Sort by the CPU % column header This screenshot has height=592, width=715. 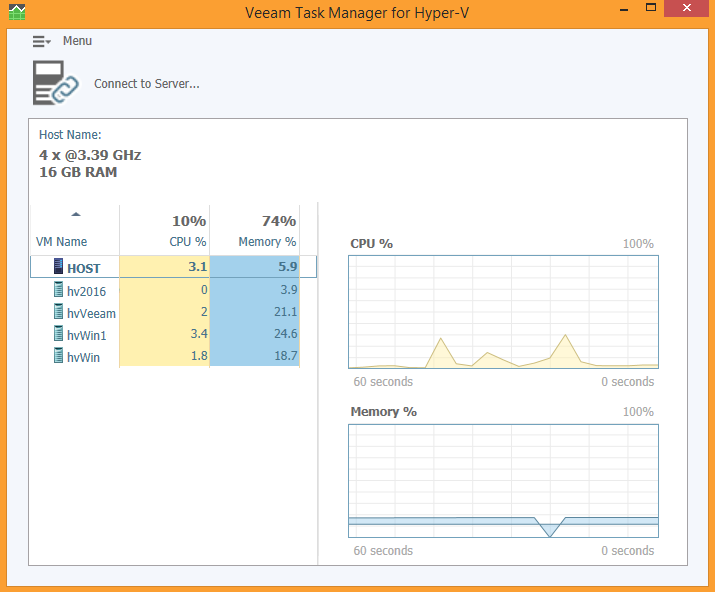coord(188,242)
